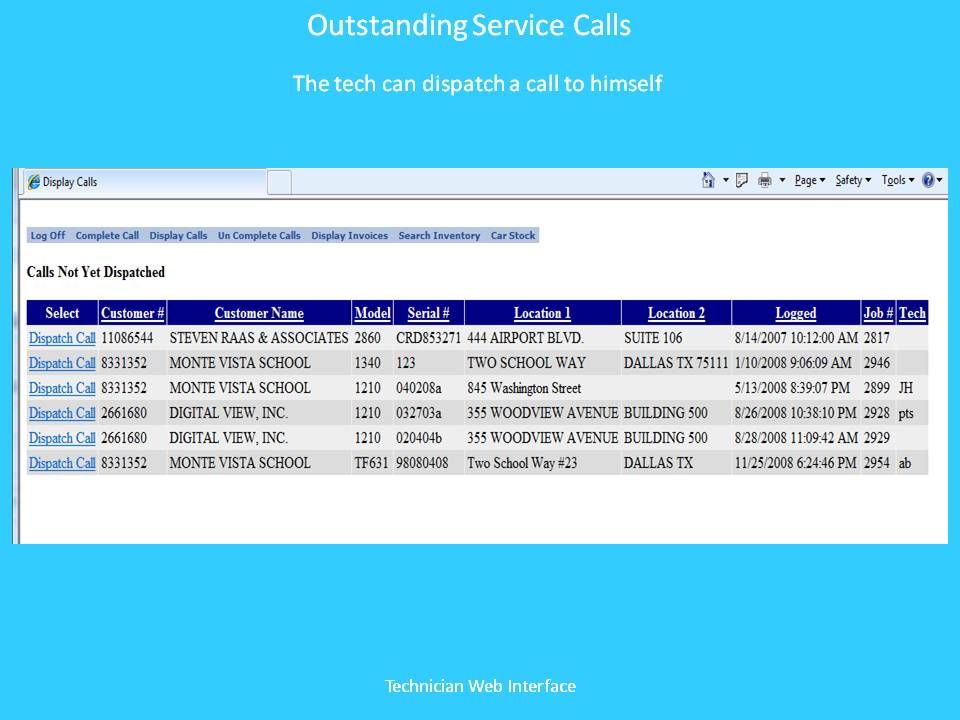This screenshot has height=720, width=960.
Task: Expand the Print options dropdown arrow
Action: pos(782,180)
